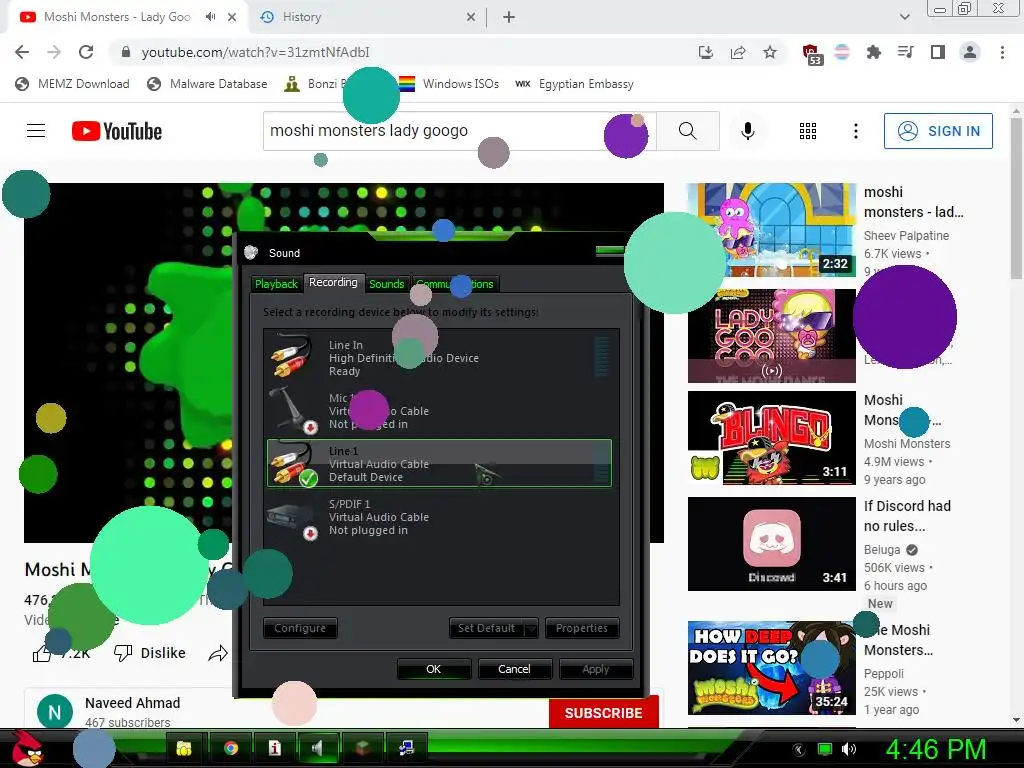Open YouTube settings three-dot menu

tap(856, 131)
